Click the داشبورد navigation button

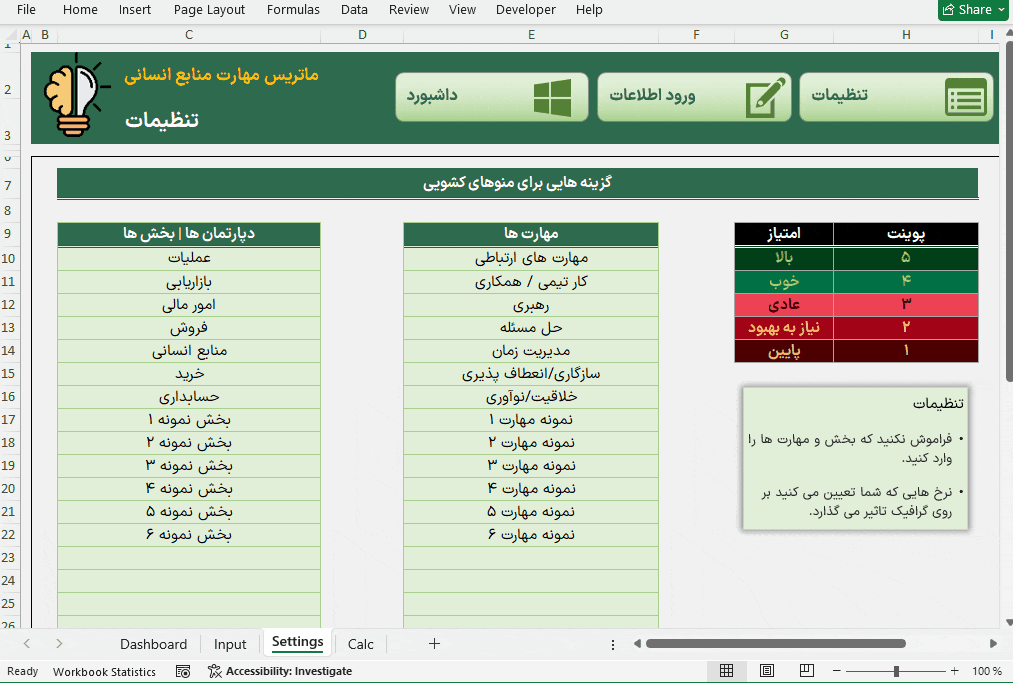coord(492,97)
